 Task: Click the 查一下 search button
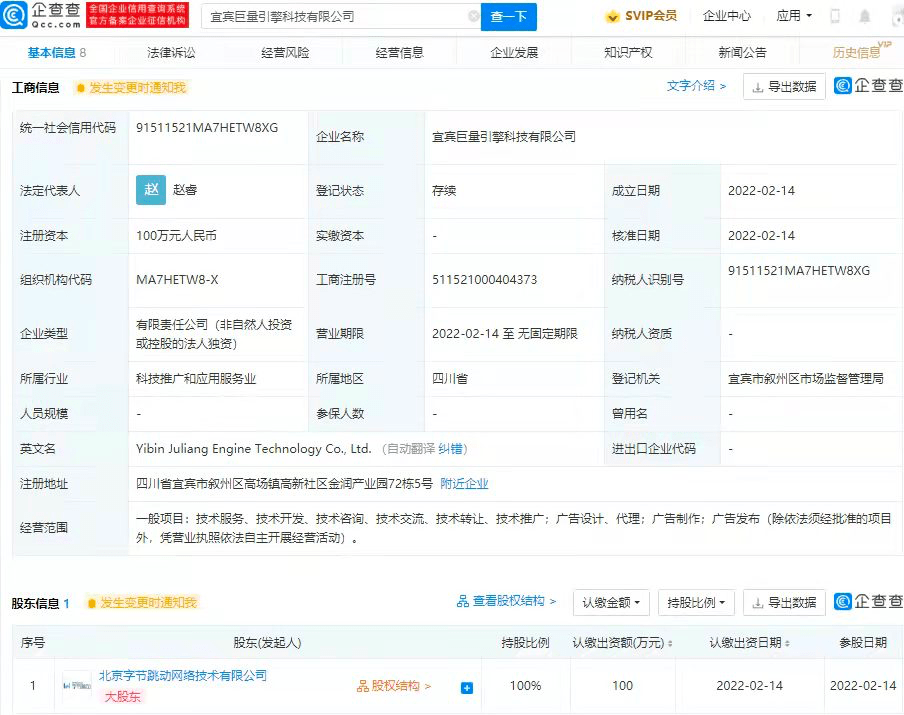508,17
